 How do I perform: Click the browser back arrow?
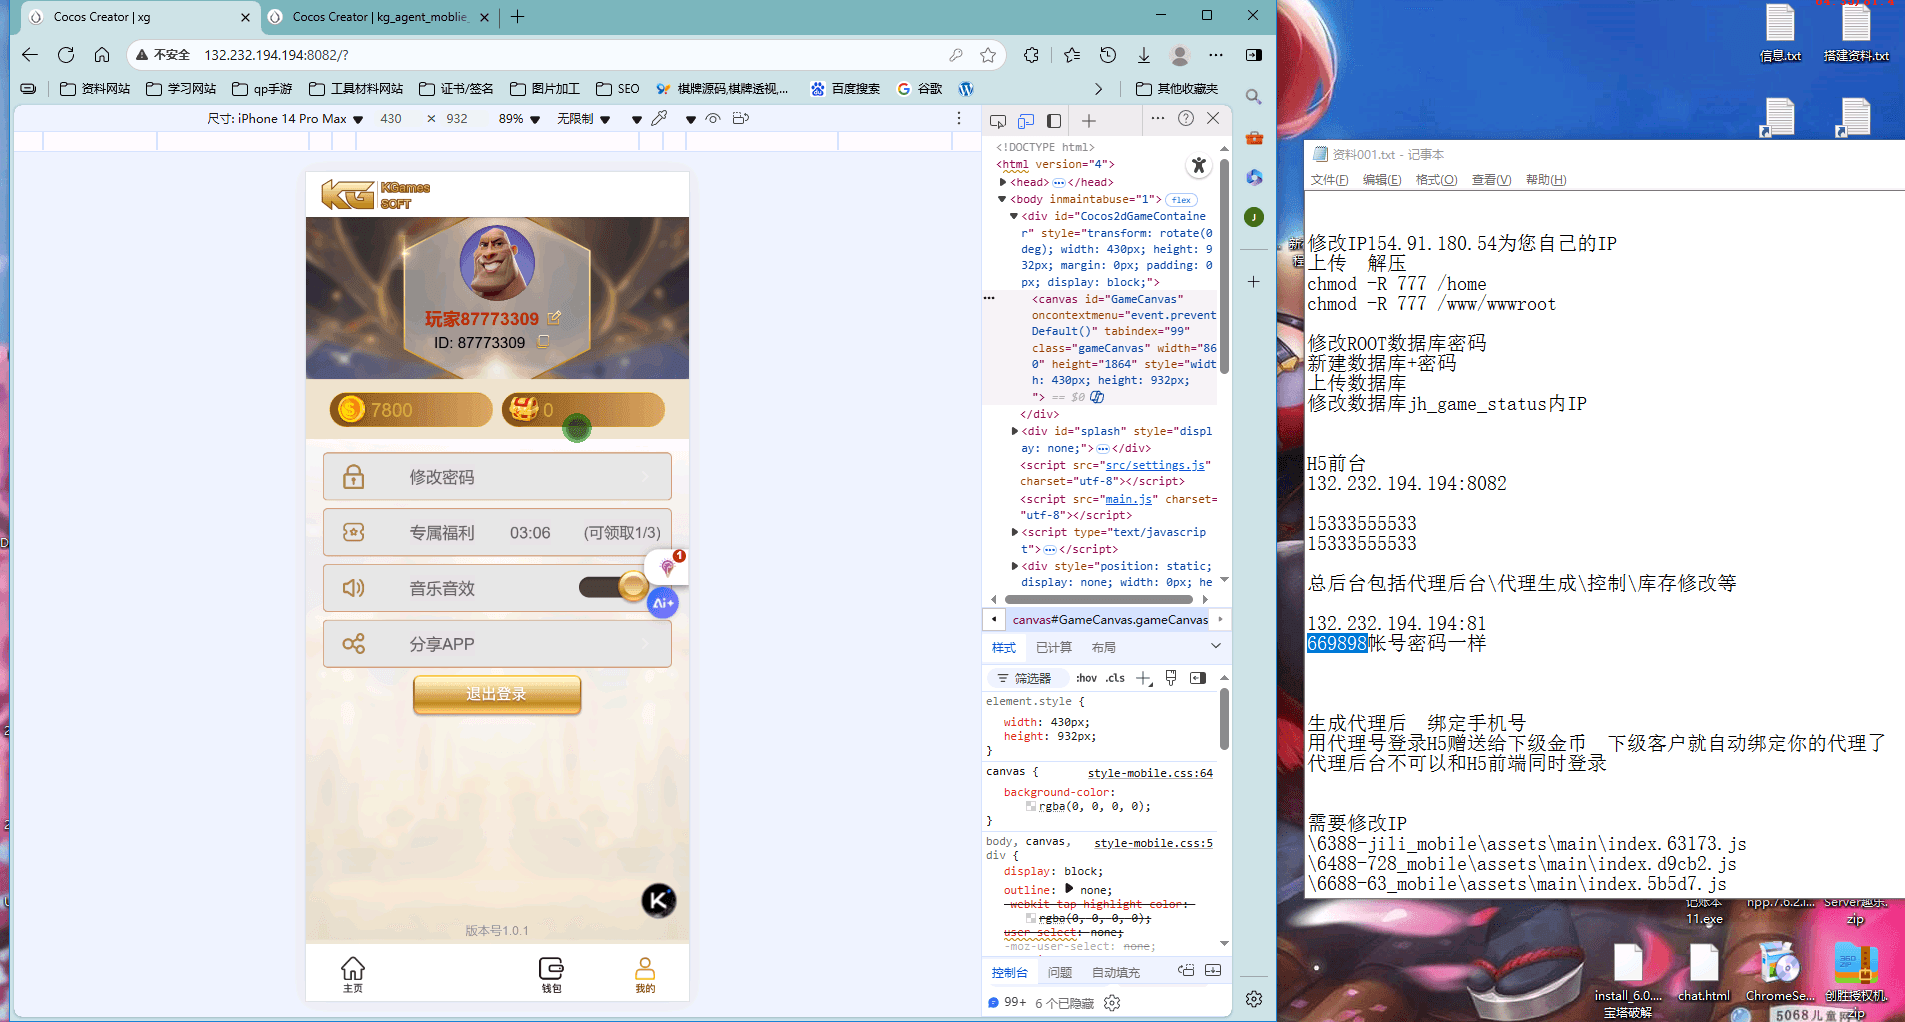pos(30,55)
